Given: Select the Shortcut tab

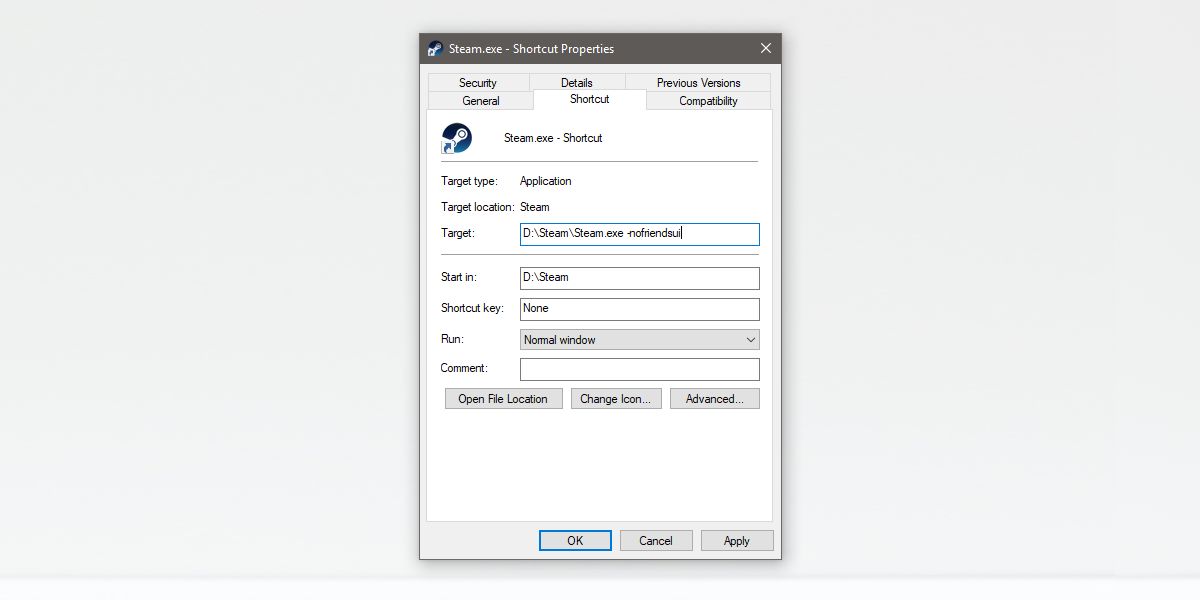Looking at the screenshot, I should click(x=590, y=99).
